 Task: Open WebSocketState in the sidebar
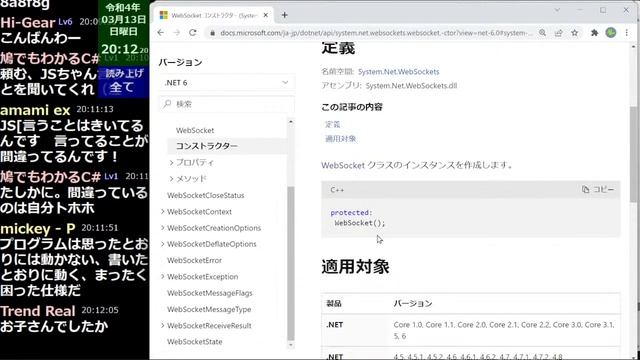[x=195, y=342]
